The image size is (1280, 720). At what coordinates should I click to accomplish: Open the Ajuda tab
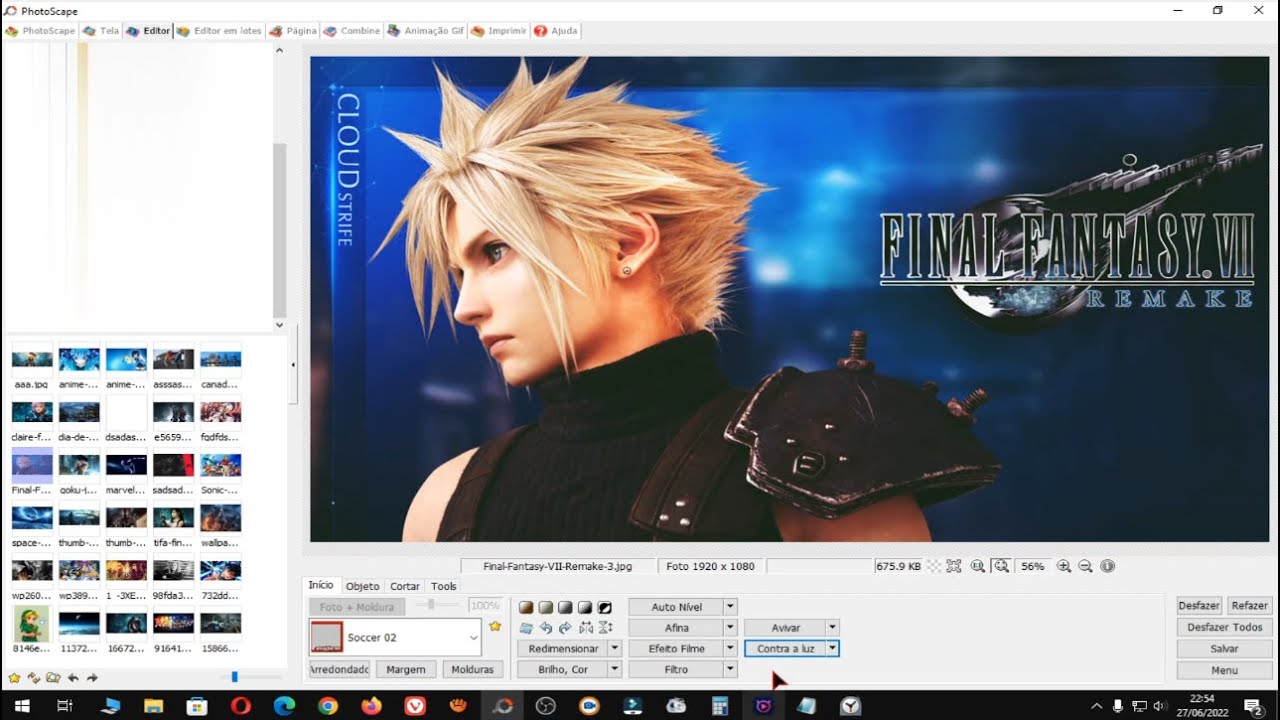point(556,31)
